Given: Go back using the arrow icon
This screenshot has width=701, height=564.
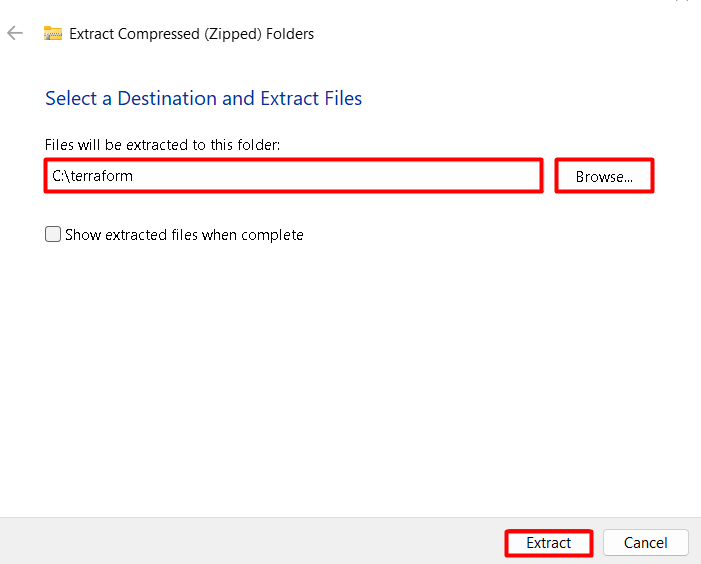Looking at the screenshot, I should point(15,33).
